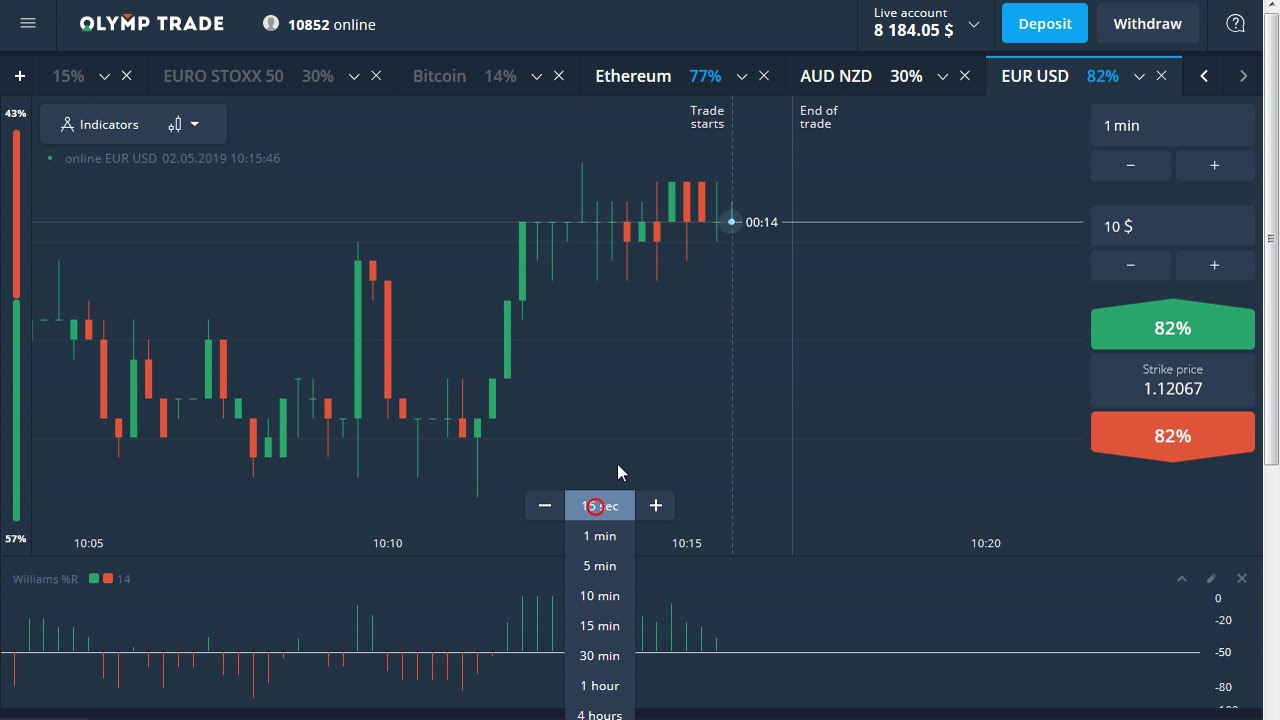Click the trade amount 10 $ field

[x=1172, y=226]
